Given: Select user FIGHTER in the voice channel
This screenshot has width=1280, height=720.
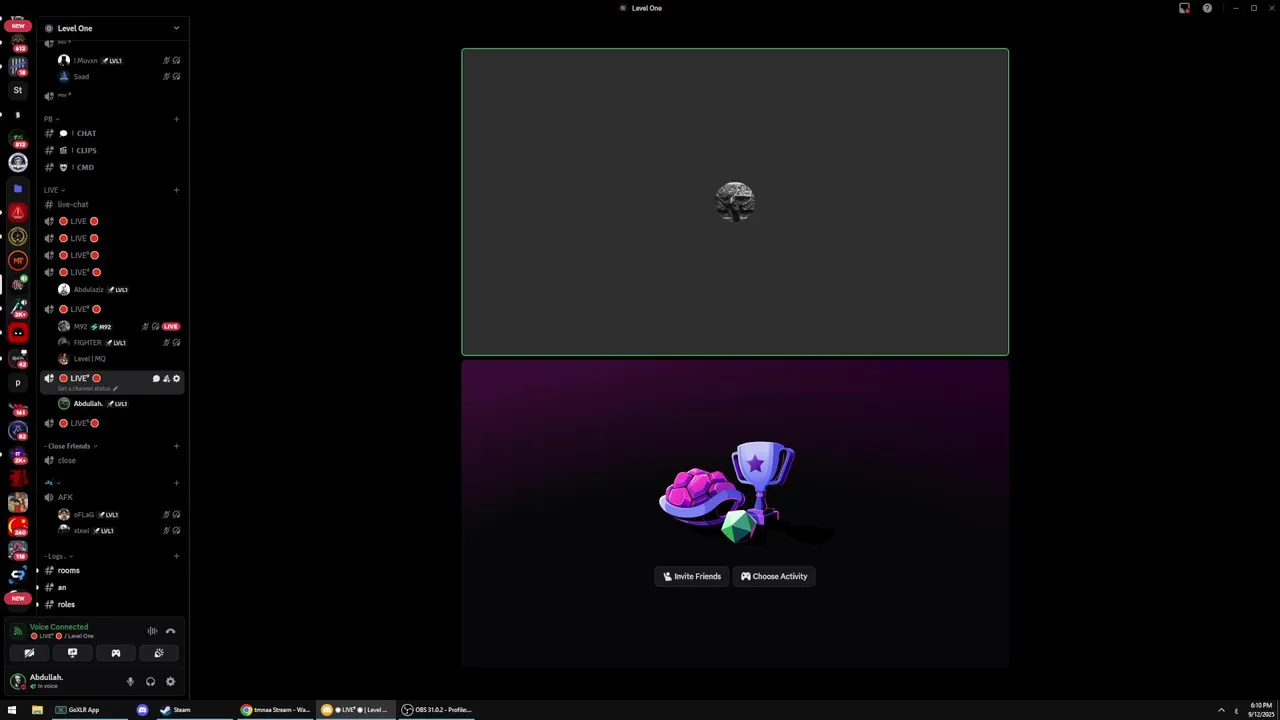Looking at the screenshot, I should coord(118,342).
